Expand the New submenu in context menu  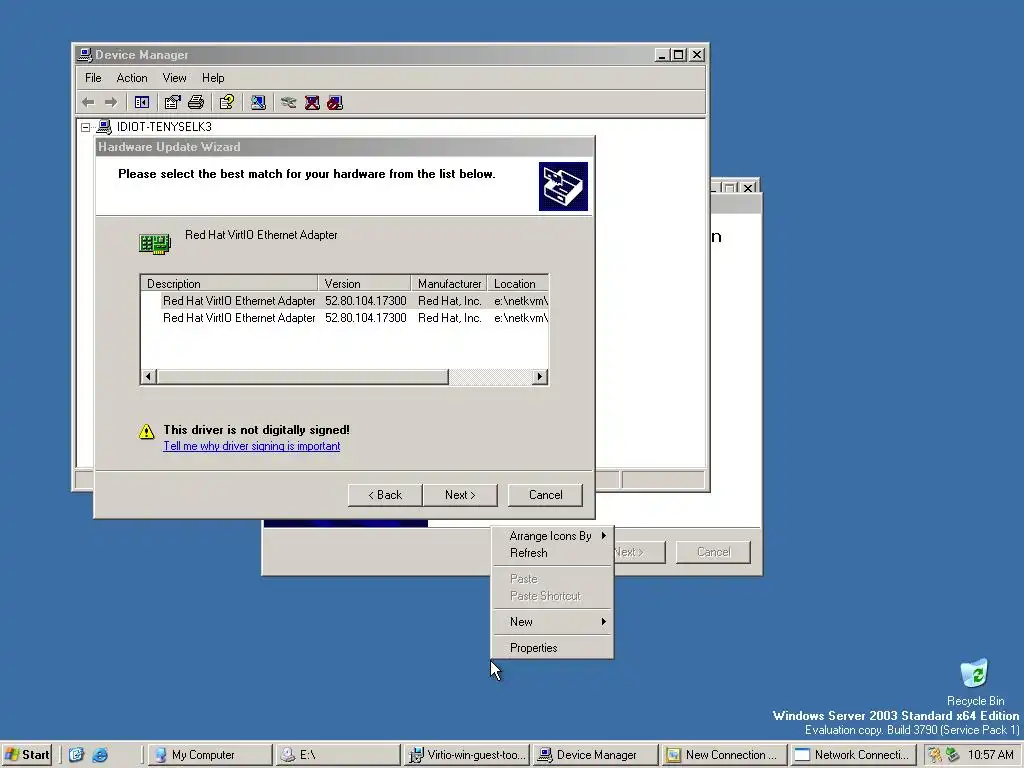[x=552, y=622]
